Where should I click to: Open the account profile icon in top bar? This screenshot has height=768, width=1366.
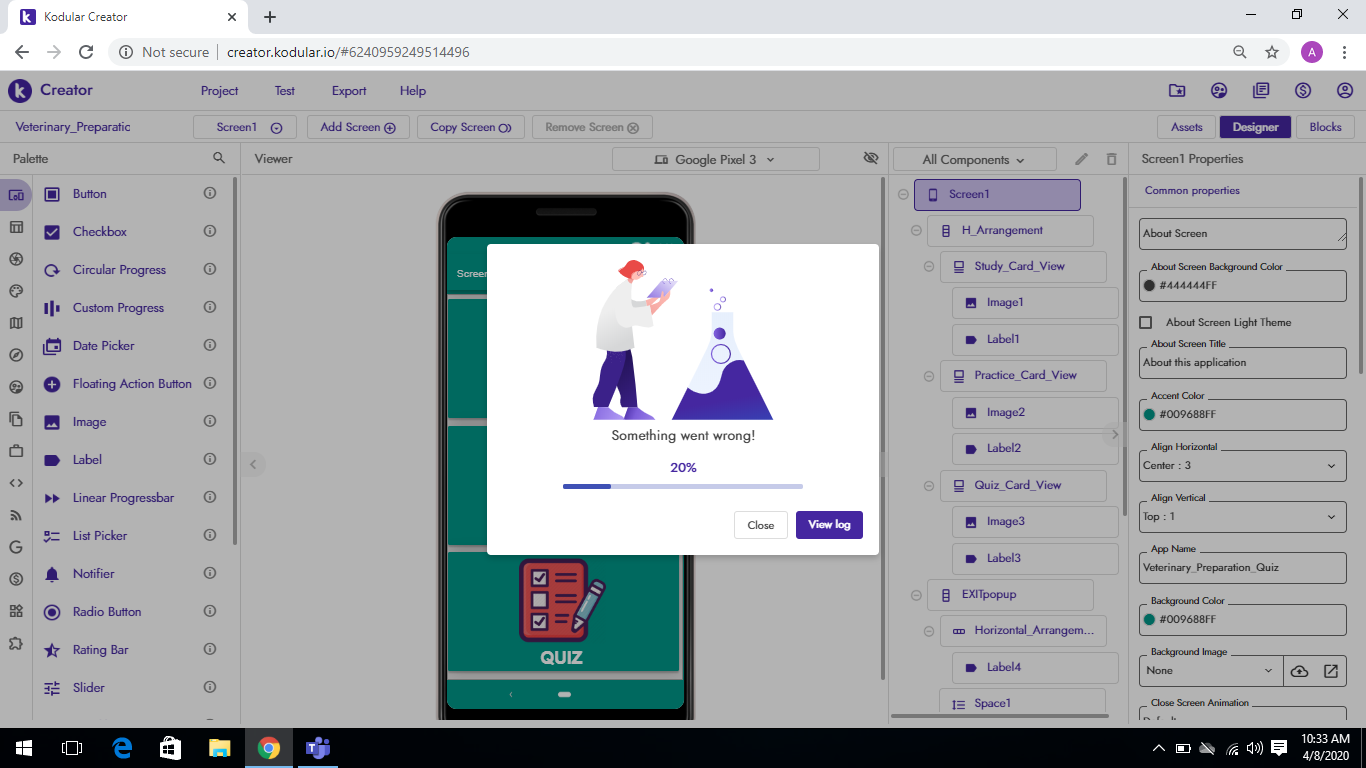[x=1344, y=90]
